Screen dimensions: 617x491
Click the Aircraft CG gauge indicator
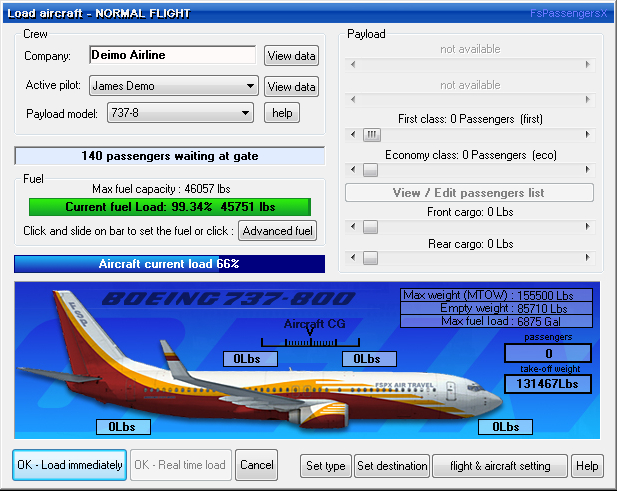tap(310, 339)
